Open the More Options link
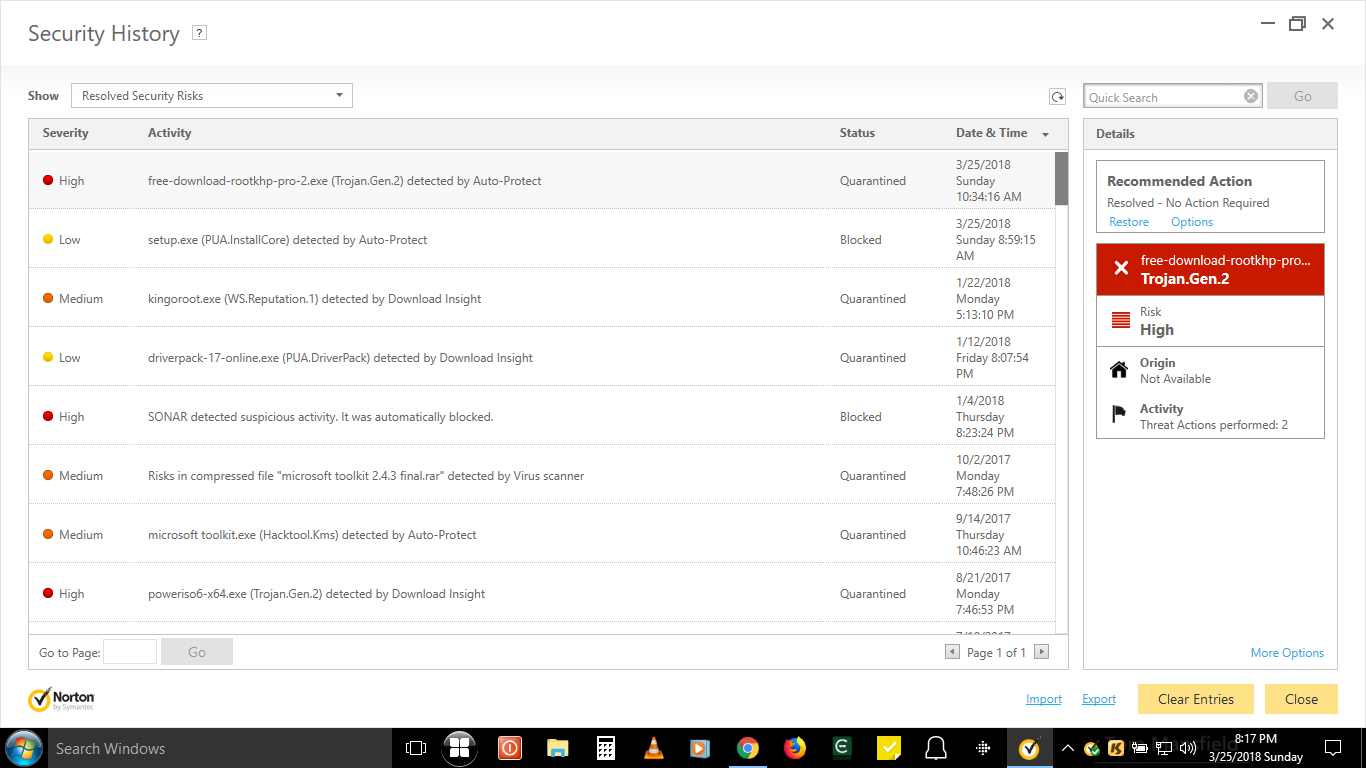 pos(1287,653)
